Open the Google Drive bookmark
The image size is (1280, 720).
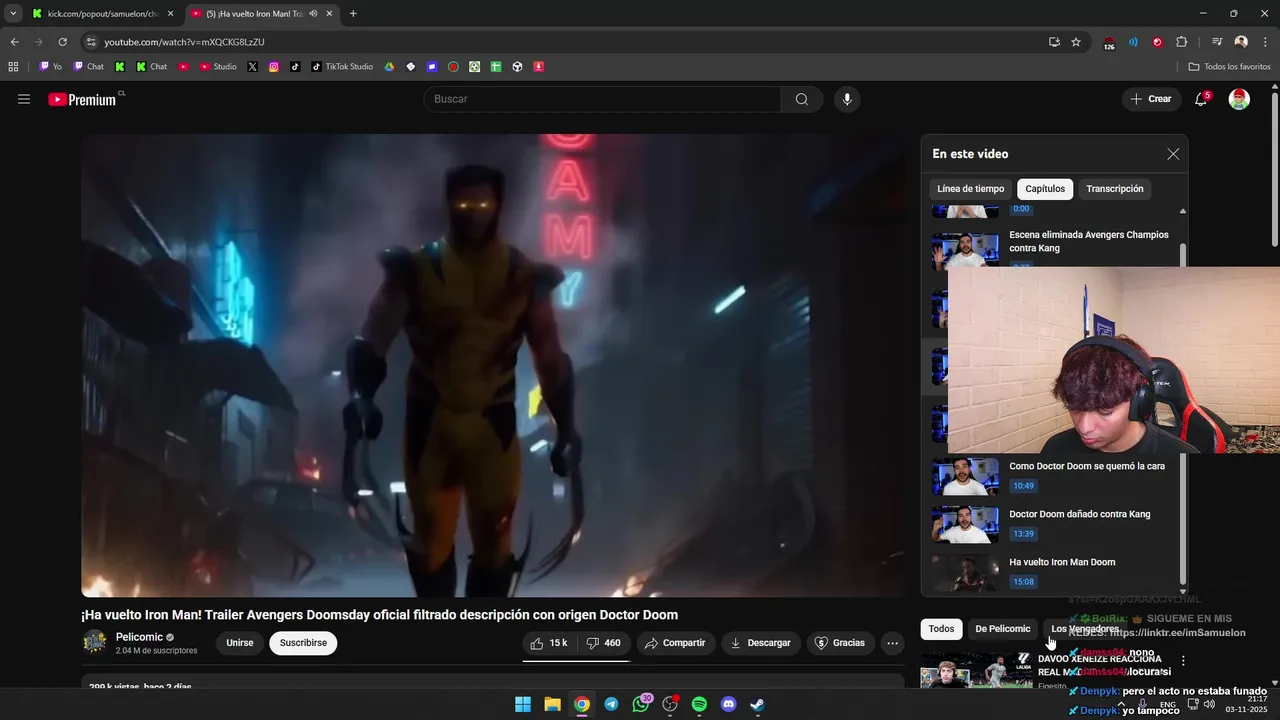click(390, 67)
